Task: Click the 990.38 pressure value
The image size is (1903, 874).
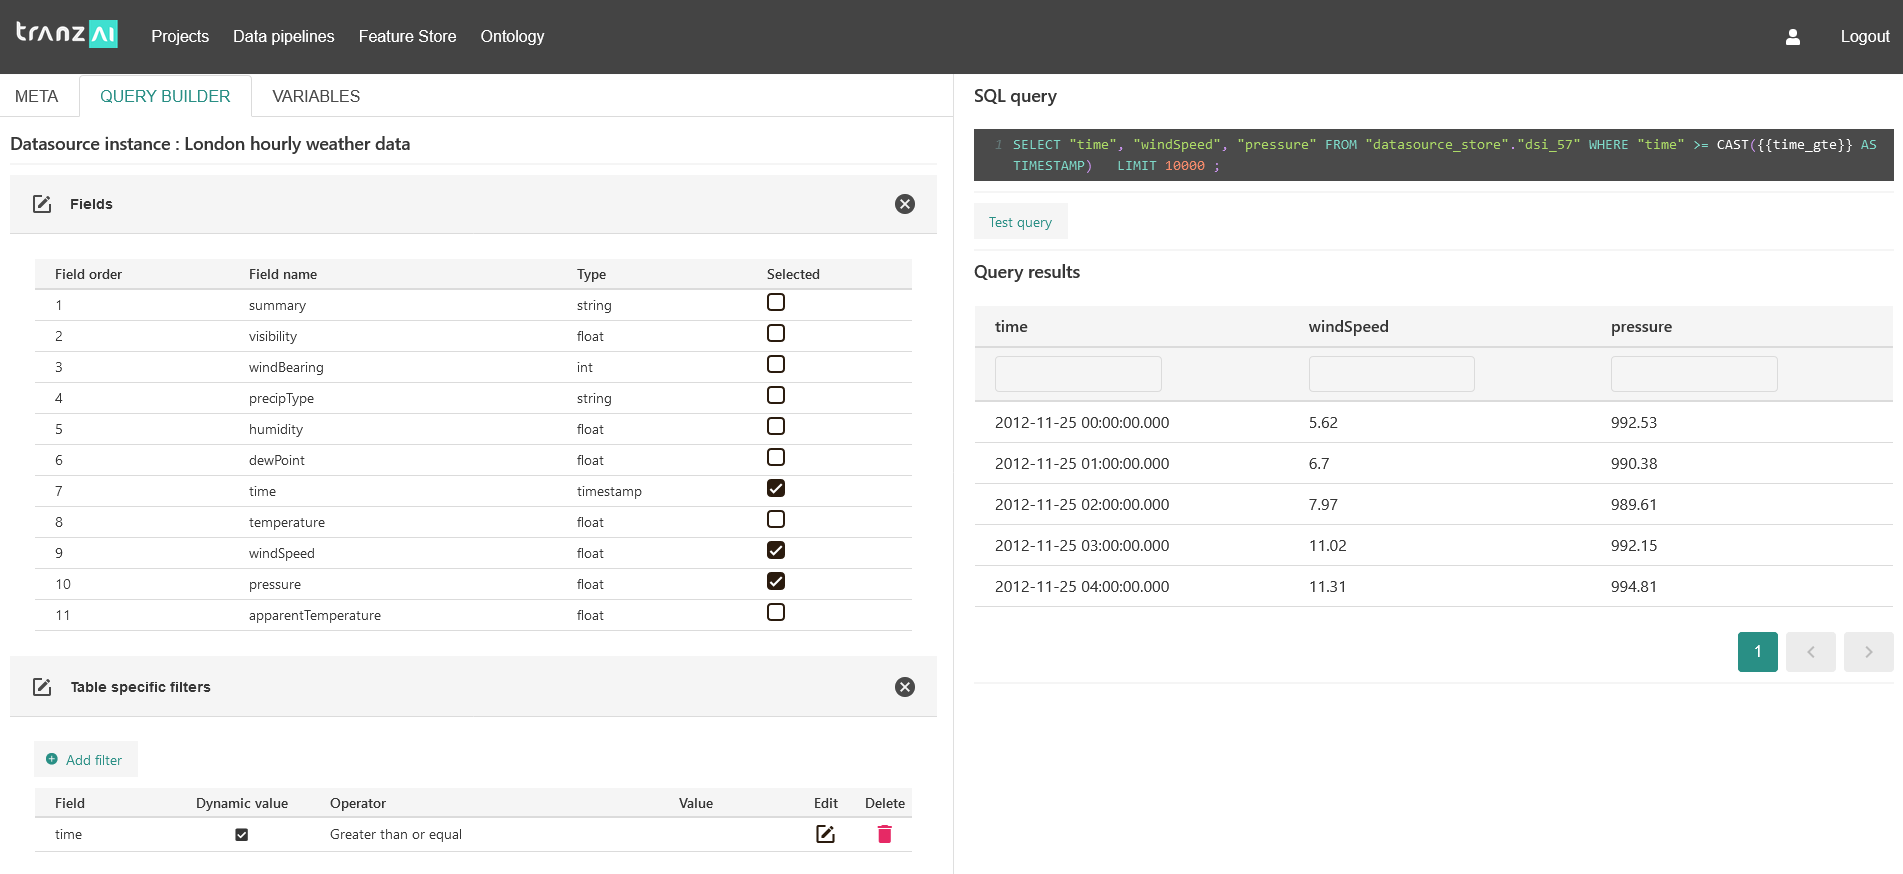Action: [1634, 463]
